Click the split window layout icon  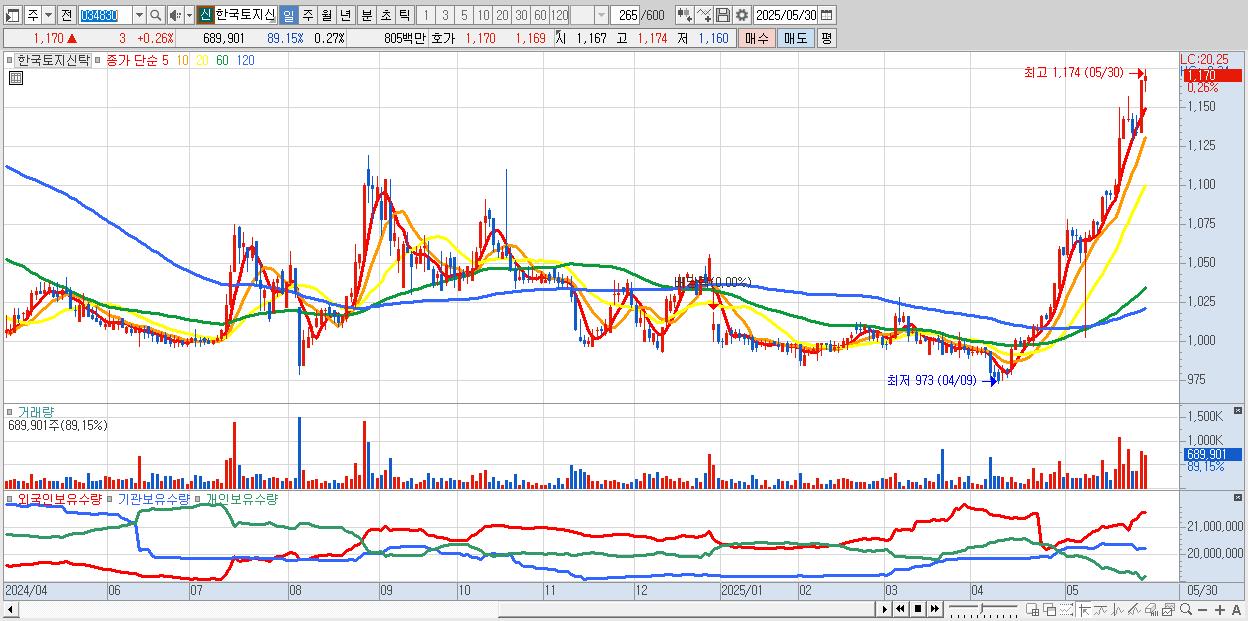coord(1033,609)
